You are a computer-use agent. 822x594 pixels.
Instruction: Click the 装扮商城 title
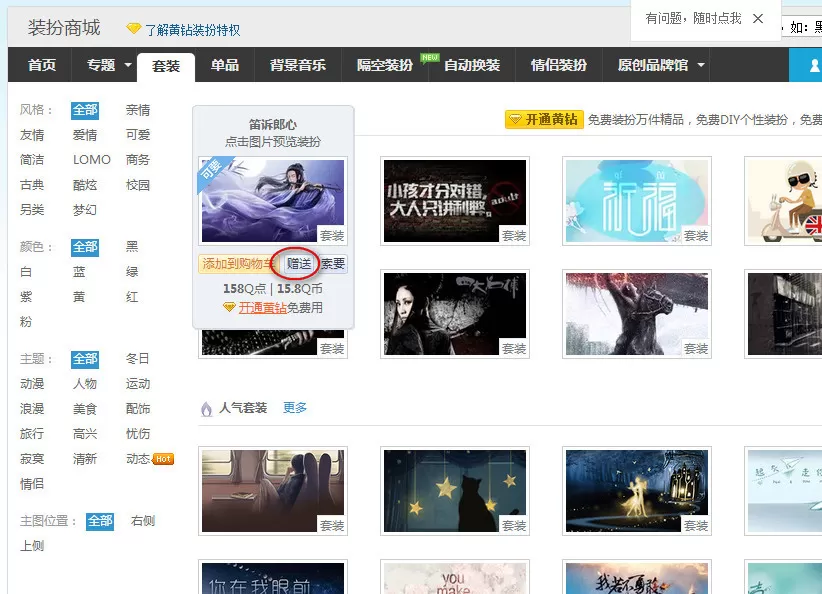click(x=64, y=28)
